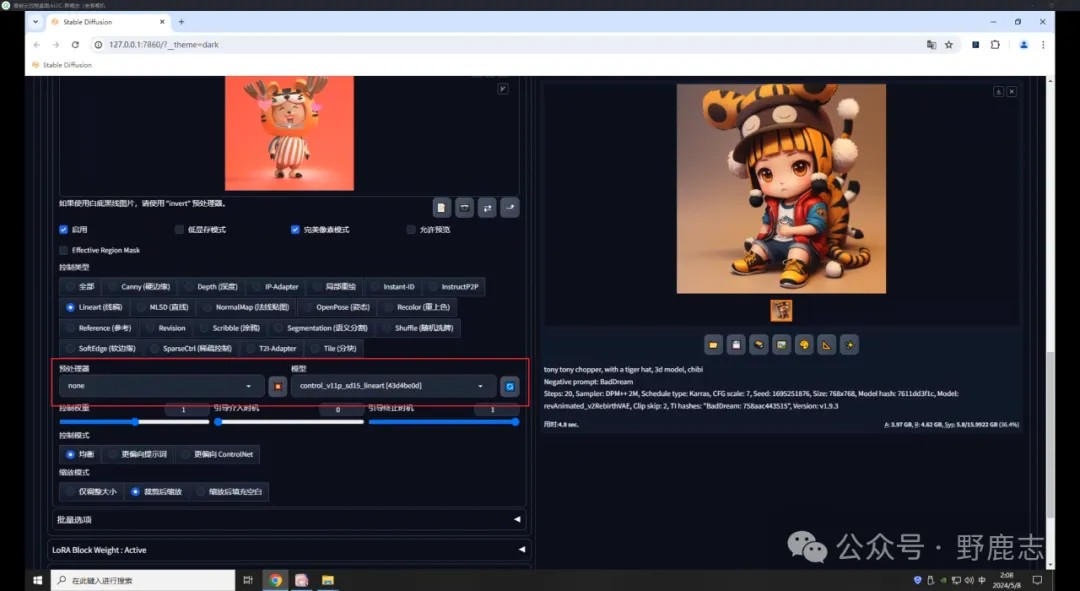The height and width of the screenshot is (591, 1080).
Task: Select the Canny control type radio
Action: point(138,287)
